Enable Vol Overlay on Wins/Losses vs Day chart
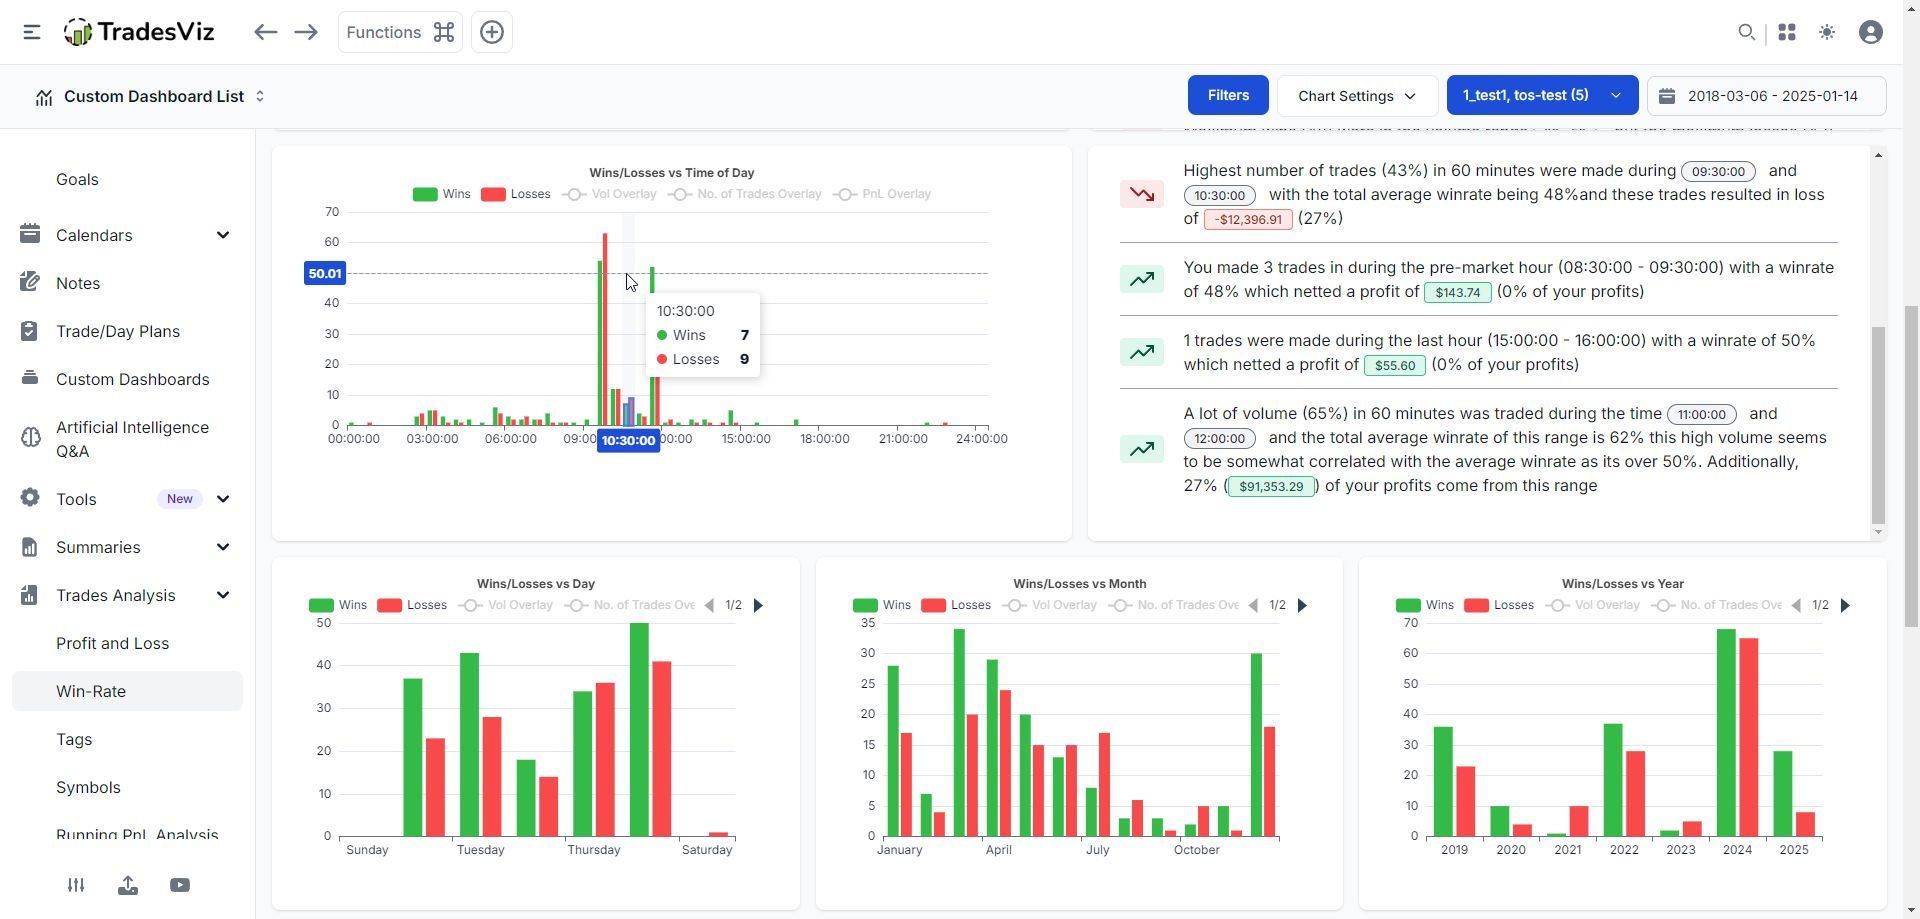This screenshot has height=919, width=1920. (x=505, y=605)
